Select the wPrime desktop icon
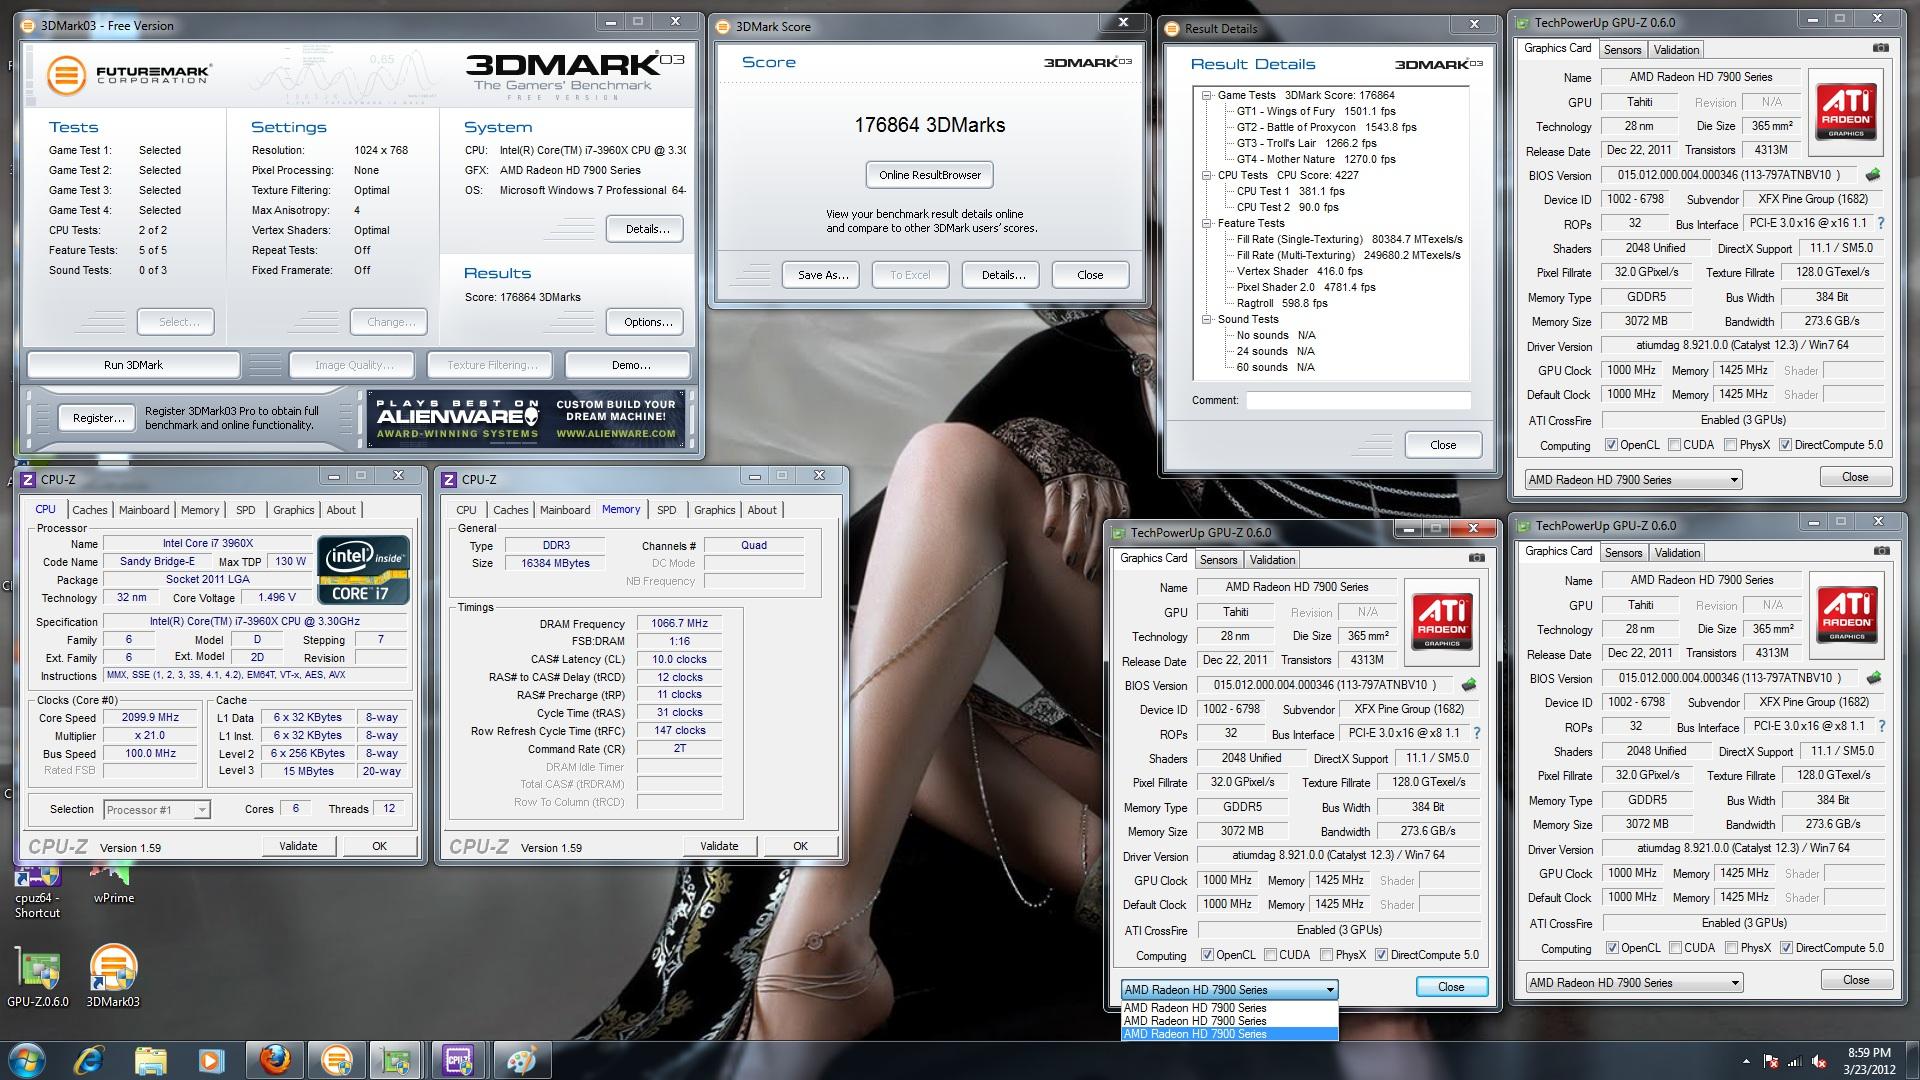Screen dimensions: 1920x1080 [113, 884]
